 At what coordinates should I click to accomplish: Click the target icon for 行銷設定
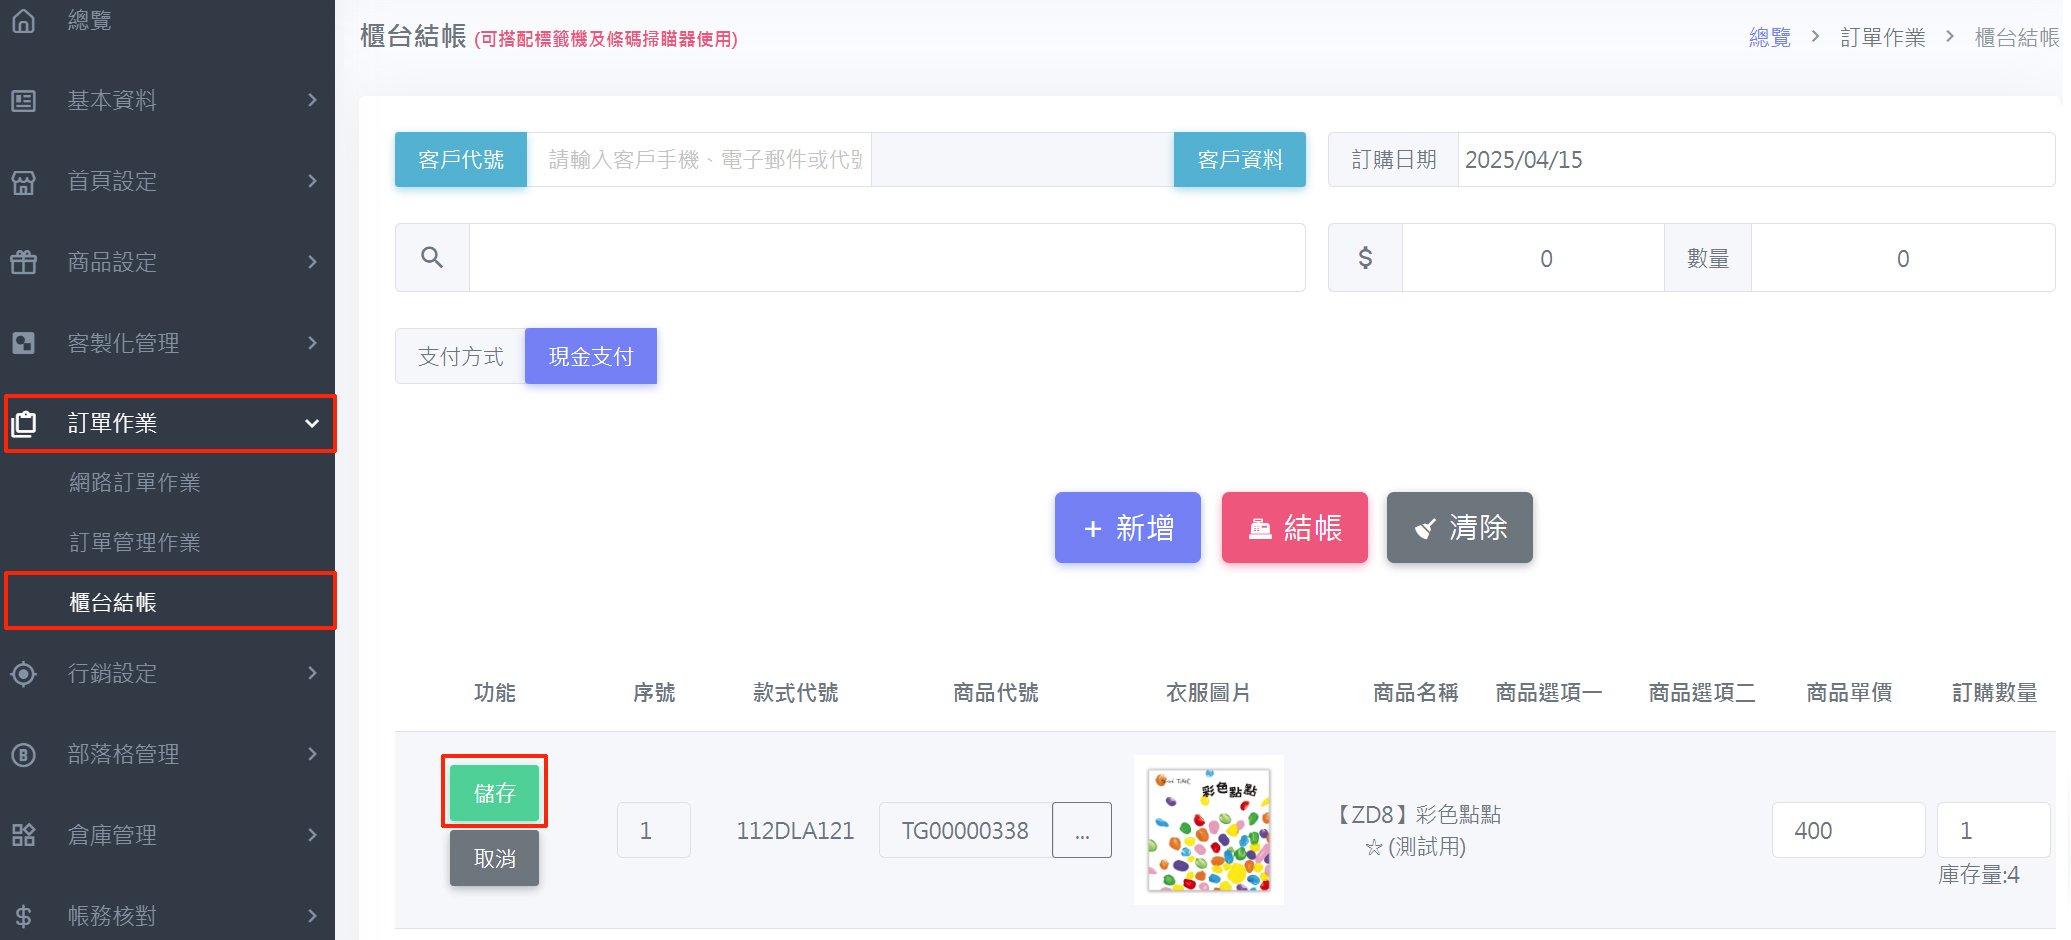23,673
